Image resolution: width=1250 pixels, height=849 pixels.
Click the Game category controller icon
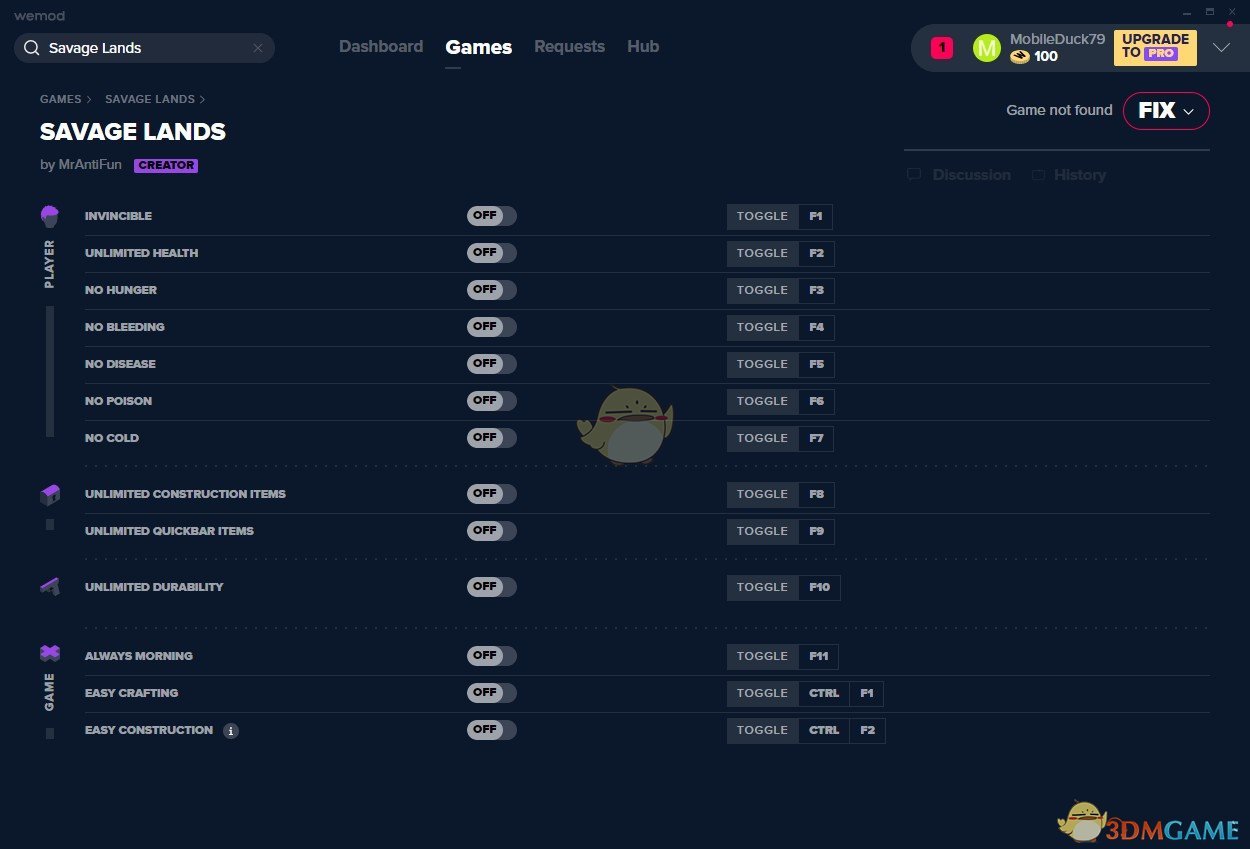point(50,653)
